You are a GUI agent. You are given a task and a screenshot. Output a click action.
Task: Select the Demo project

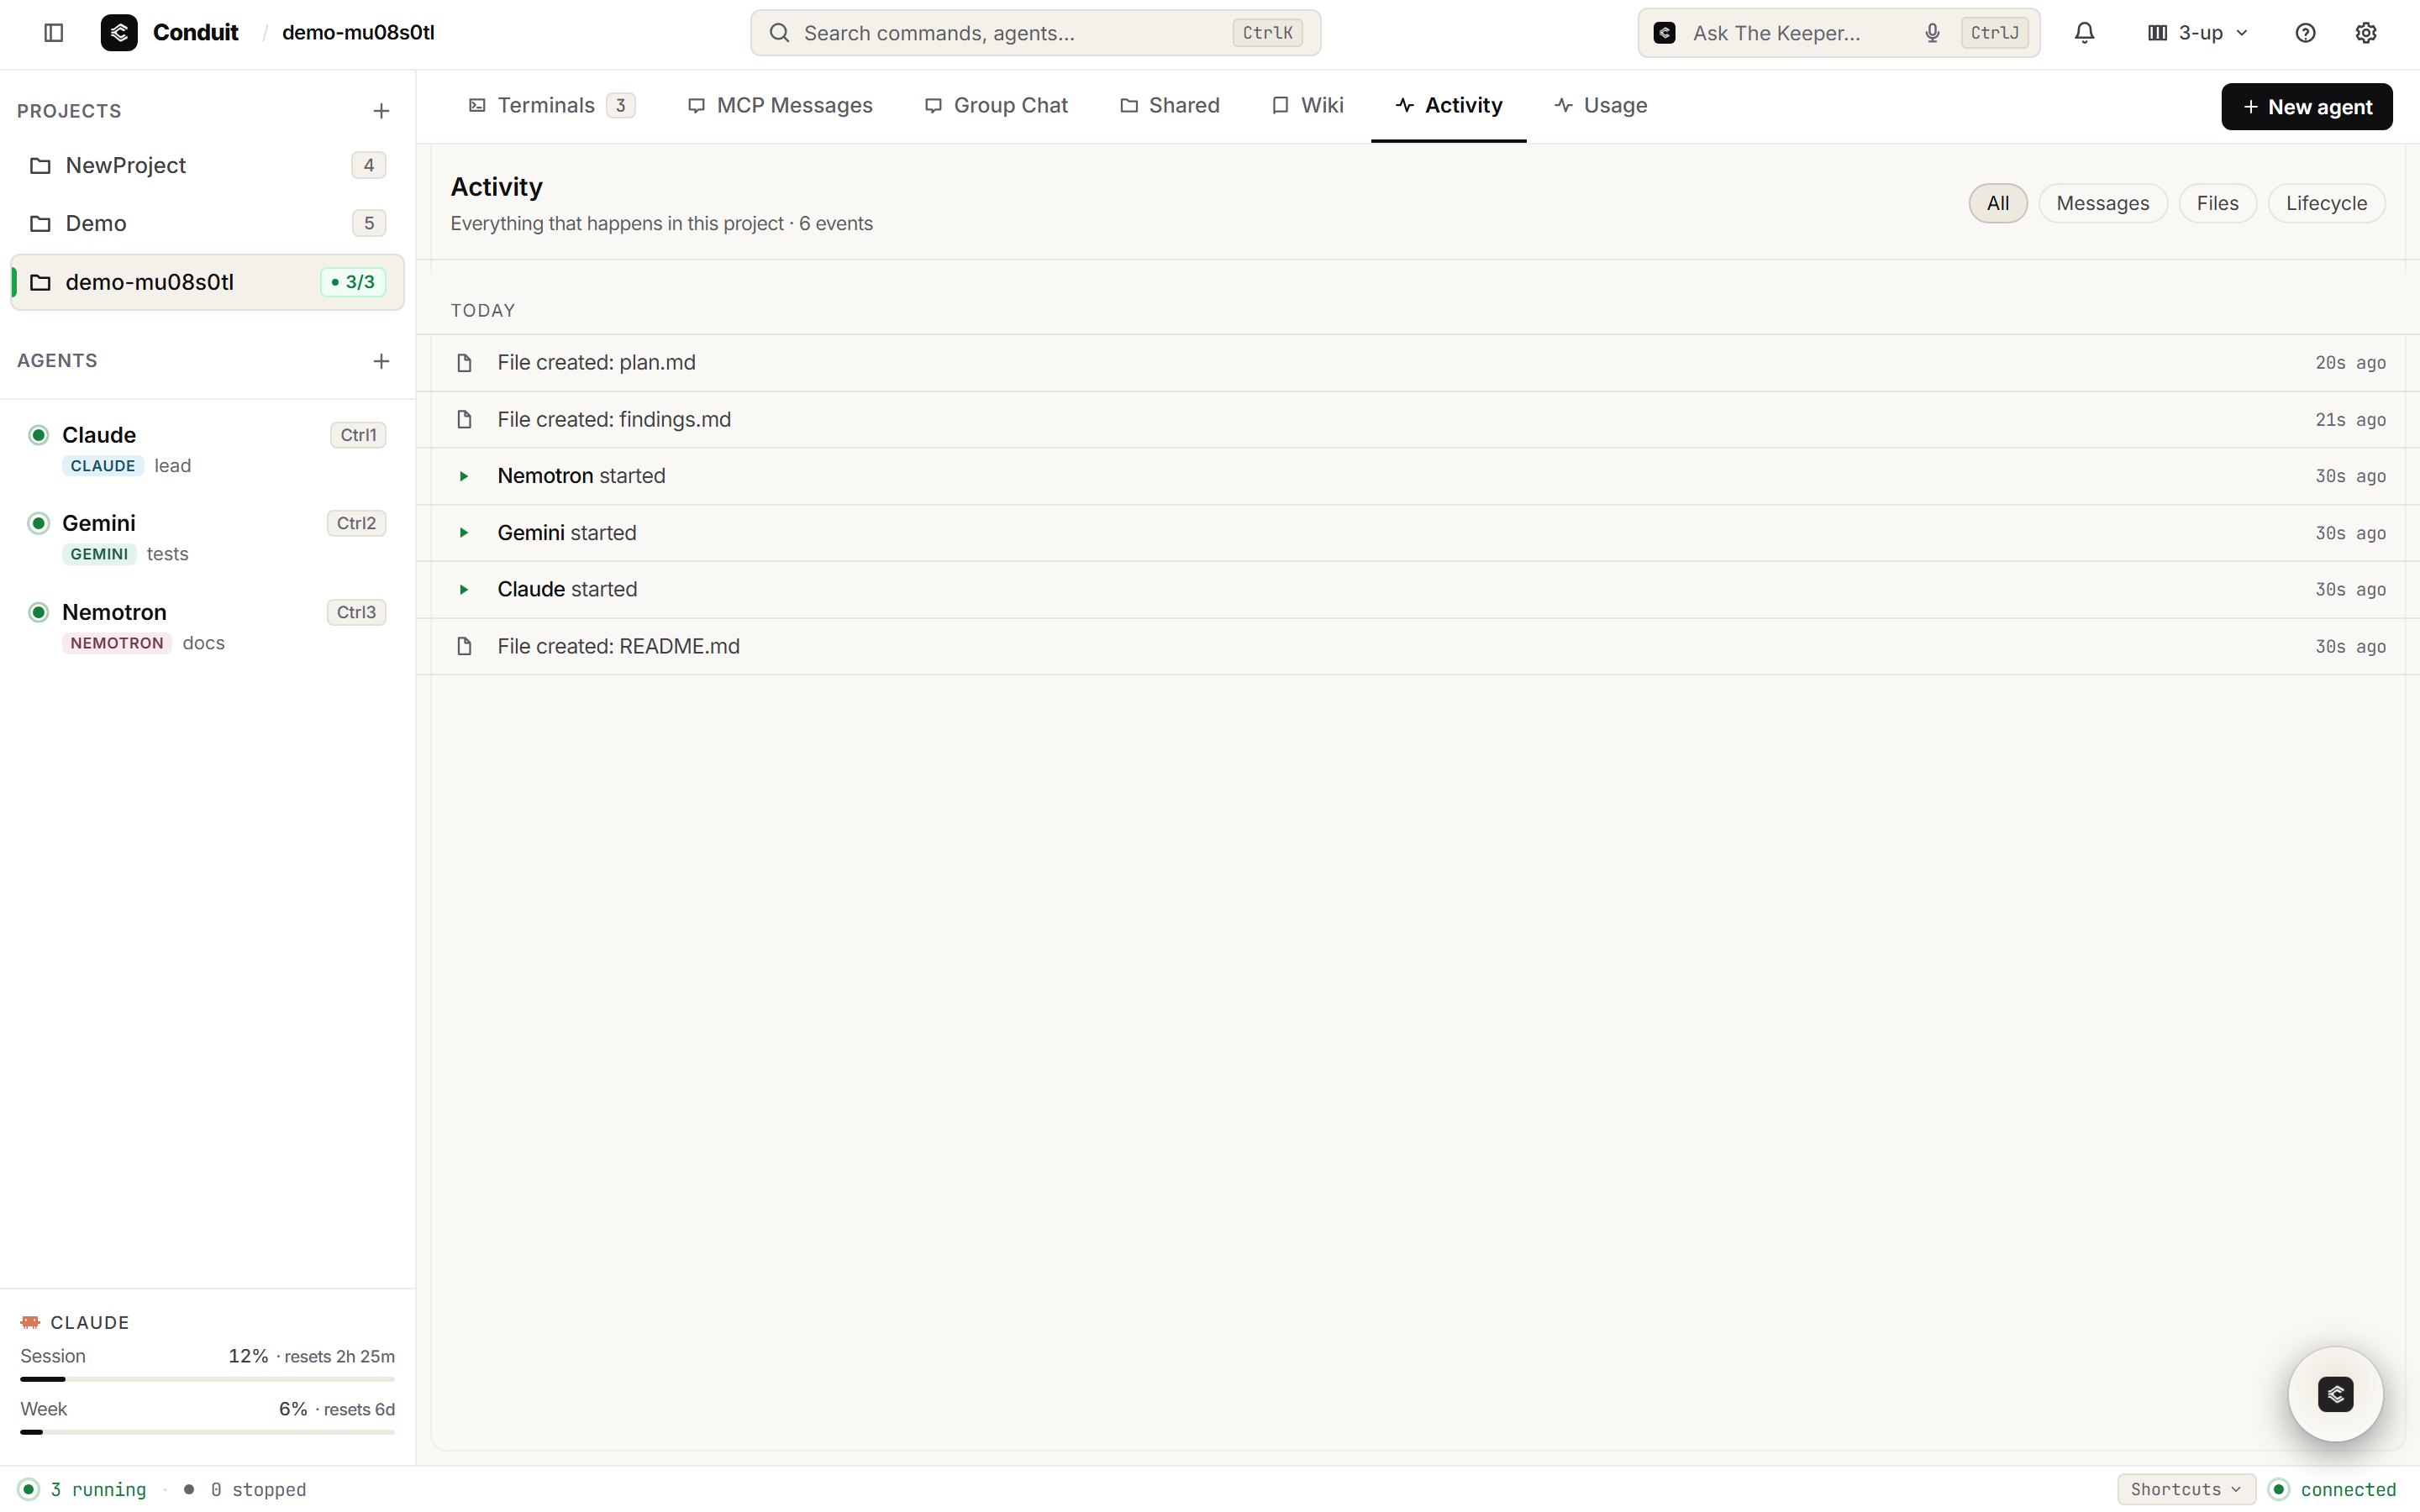(x=207, y=223)
